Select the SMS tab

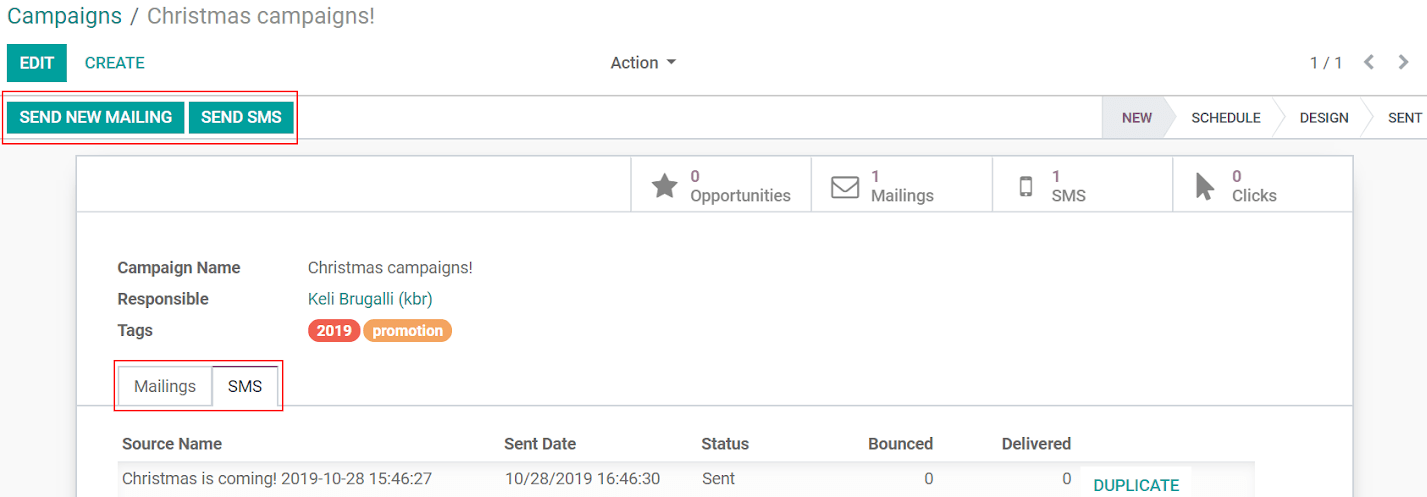click(x=245, y=386)
